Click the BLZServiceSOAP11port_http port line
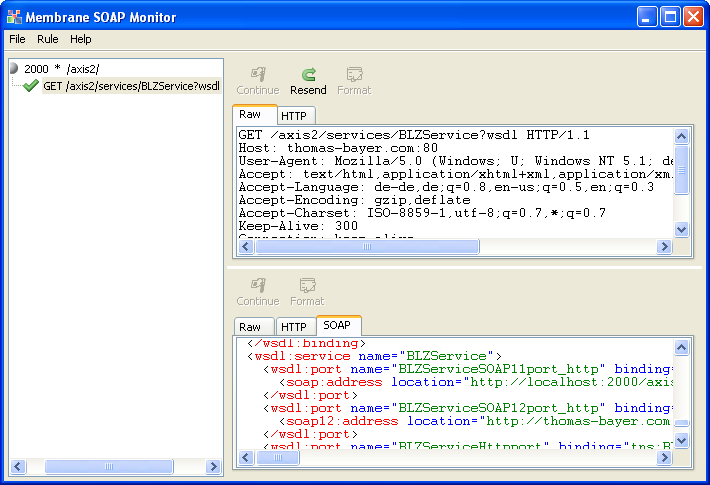710x485 pixels. click(x=468, y=370)
